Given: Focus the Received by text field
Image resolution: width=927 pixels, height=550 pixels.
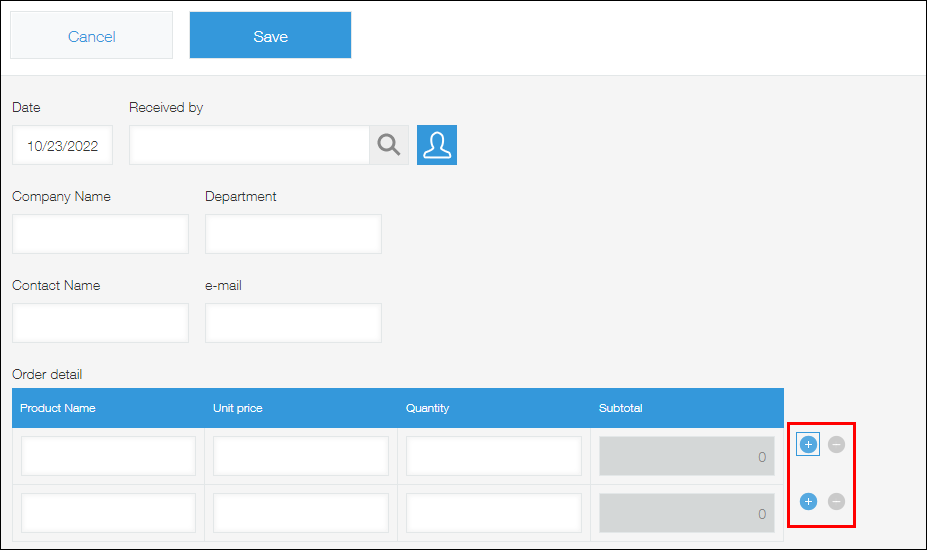Looking at the screenshot, I should click(x=249, y=145).
